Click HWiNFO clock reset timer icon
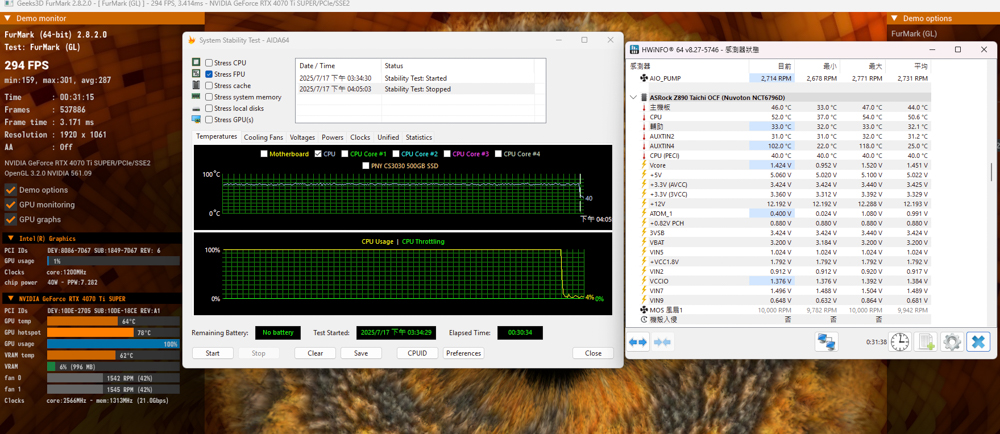Image resolution: width=1000 pixels, height=434 pixels. pyautogui.click(x=900, y=342)
